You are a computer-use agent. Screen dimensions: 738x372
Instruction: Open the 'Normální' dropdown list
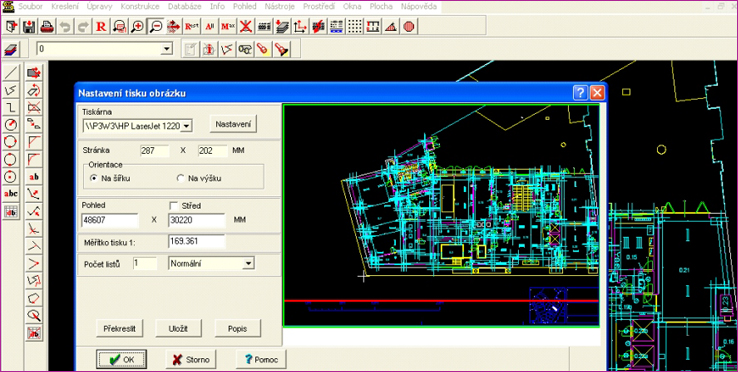coord(248,264)
